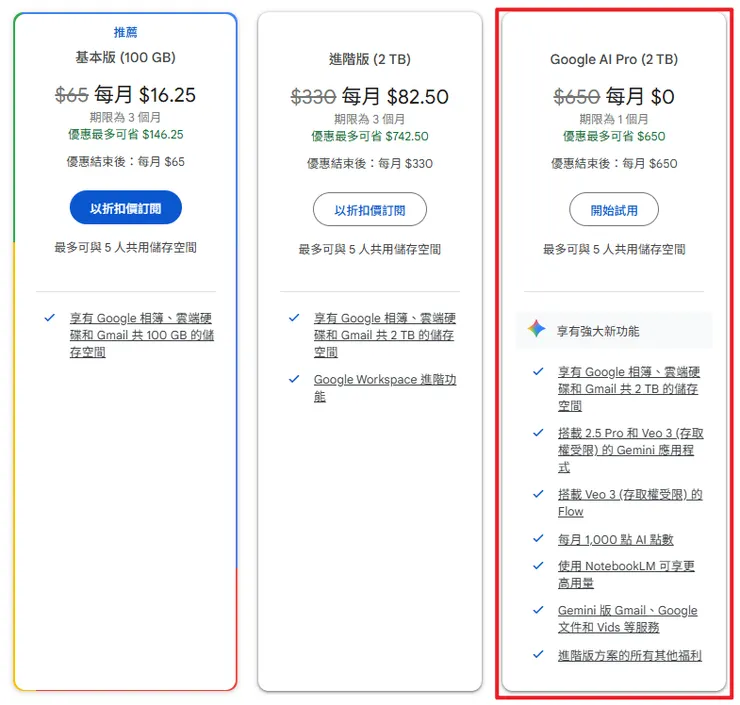Open the 搭載 Veo 3 的 Flow link

630,503
